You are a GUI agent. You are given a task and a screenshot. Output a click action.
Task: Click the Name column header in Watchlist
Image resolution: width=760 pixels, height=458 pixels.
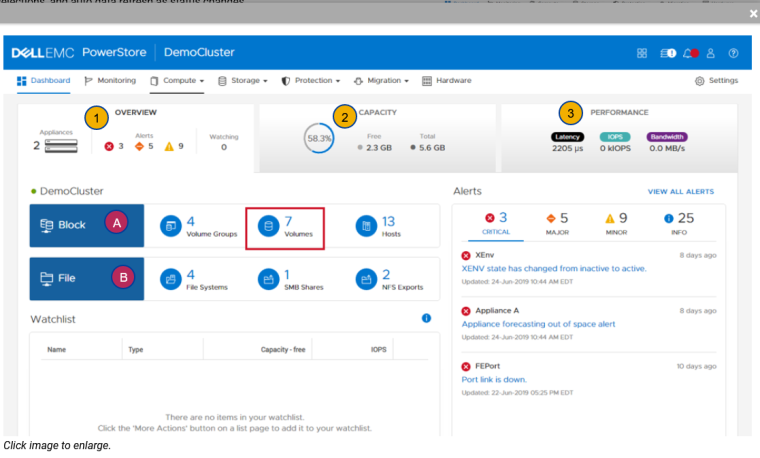57,350
